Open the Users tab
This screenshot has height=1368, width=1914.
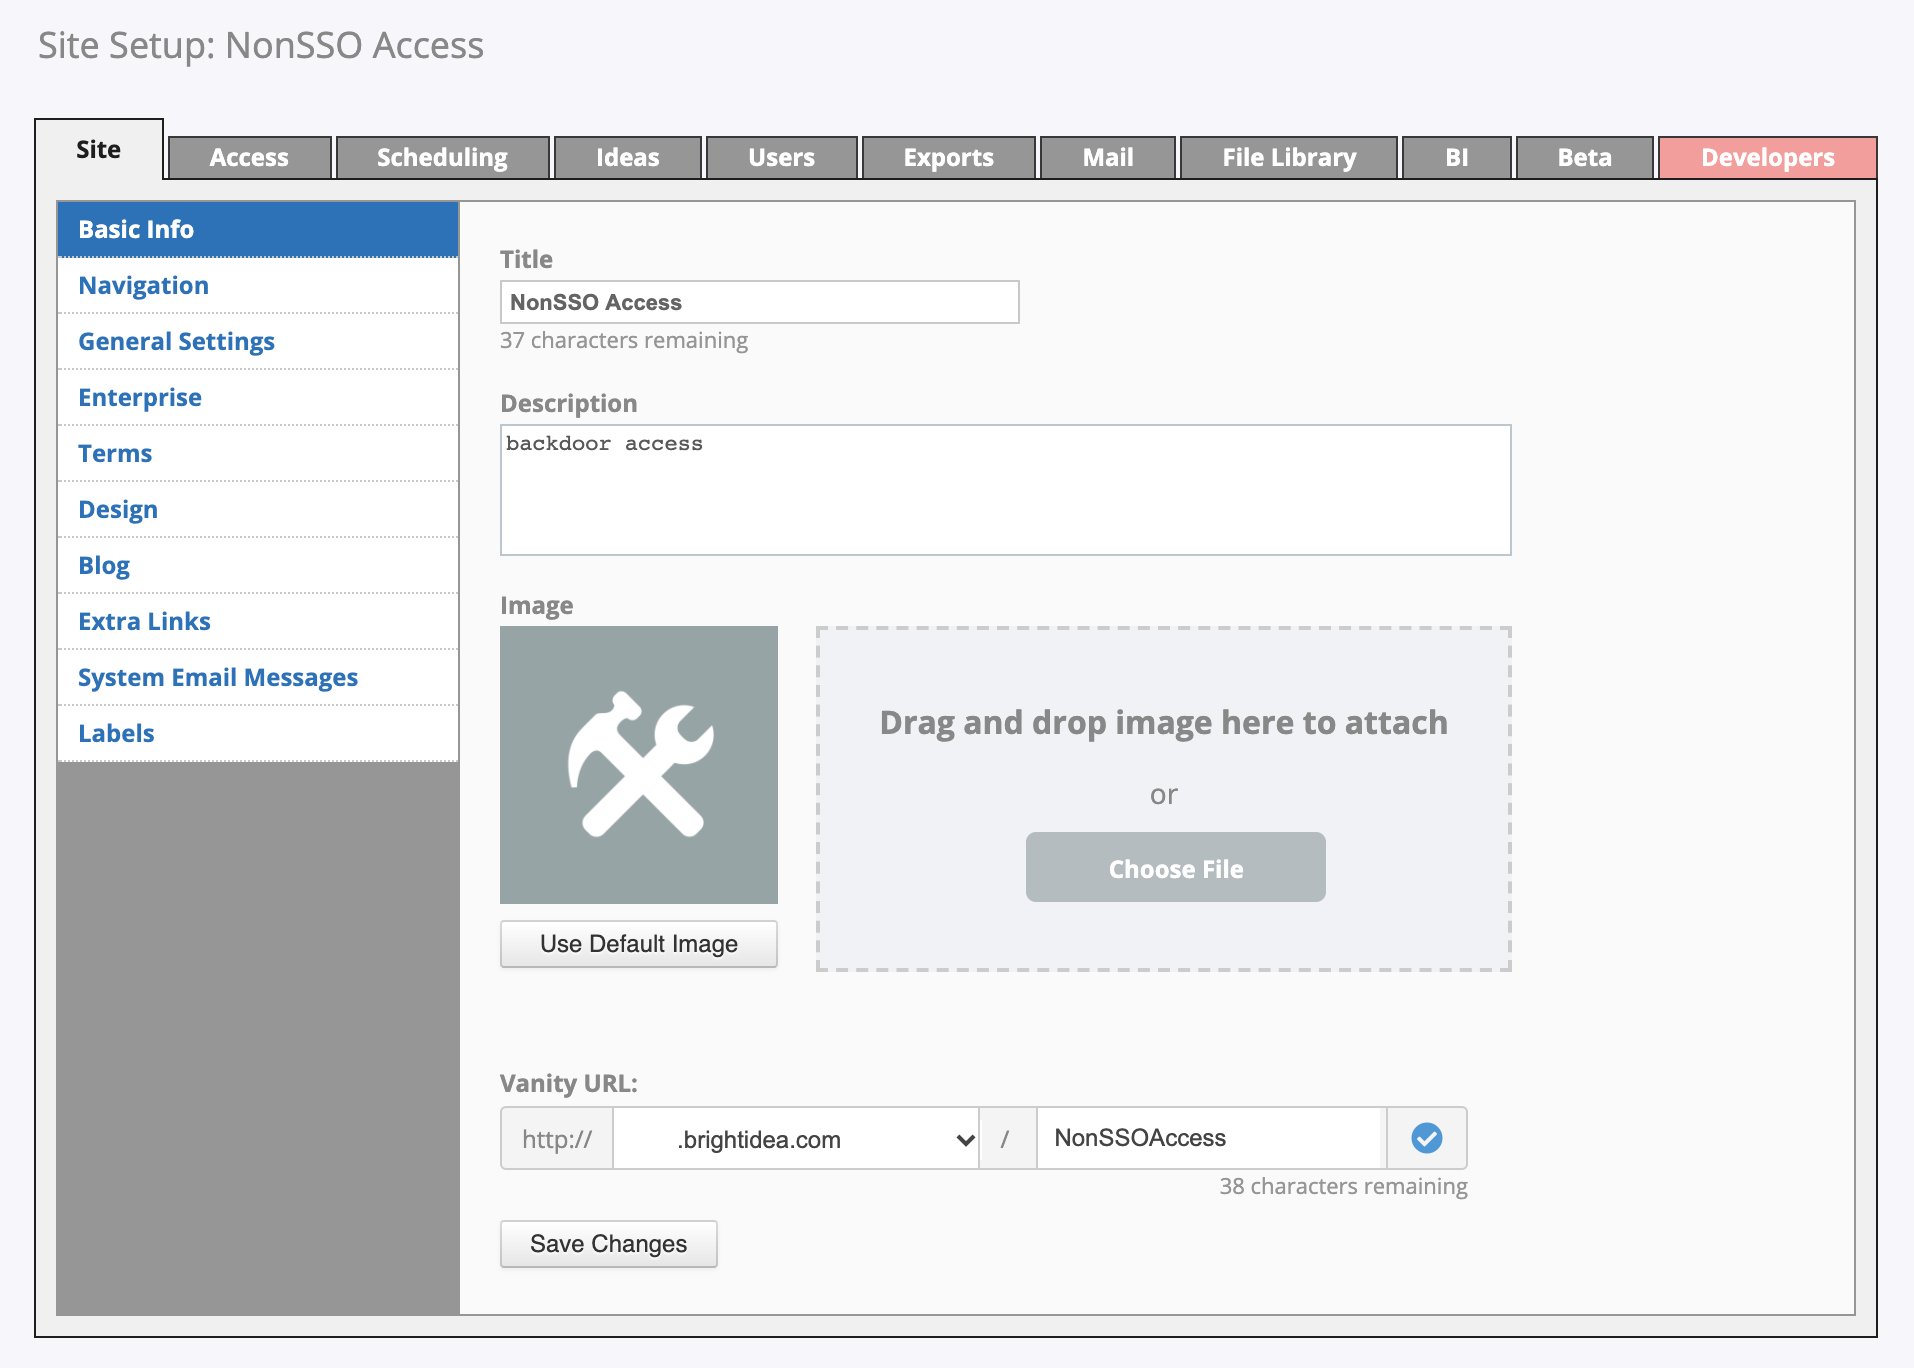pos(781,158)
